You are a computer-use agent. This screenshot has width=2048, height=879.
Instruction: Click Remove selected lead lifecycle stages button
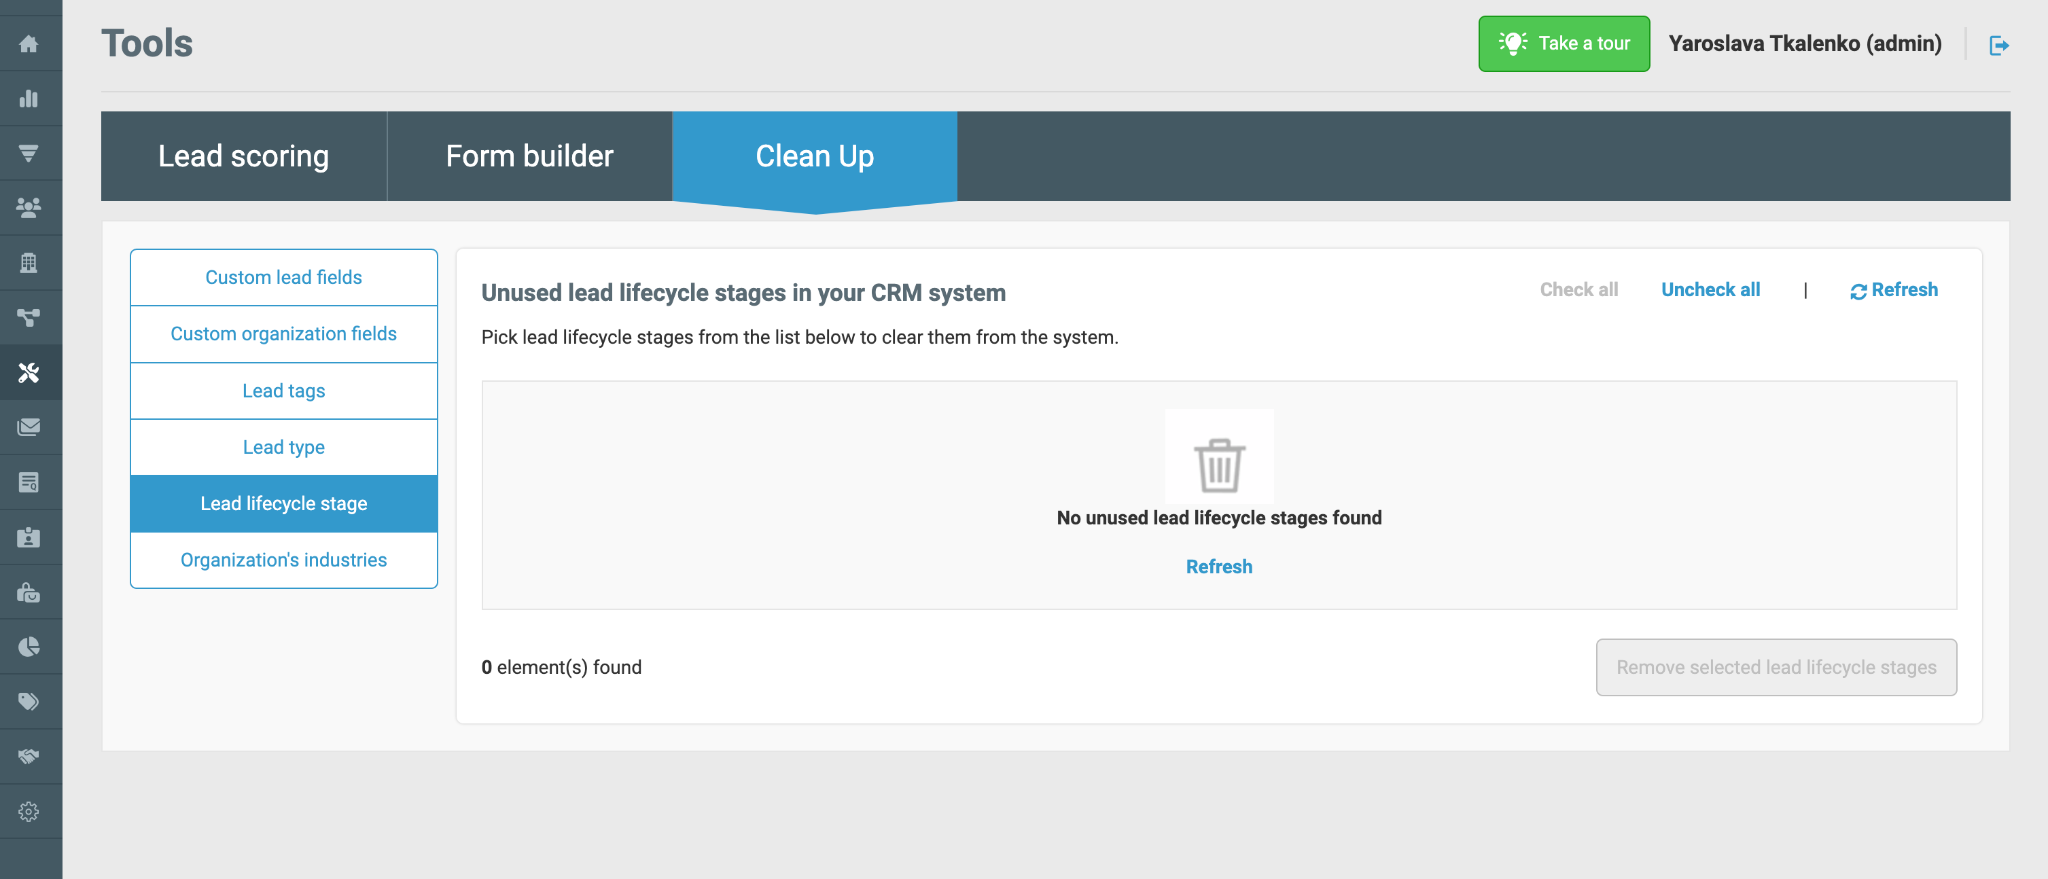coord(1776,667)
